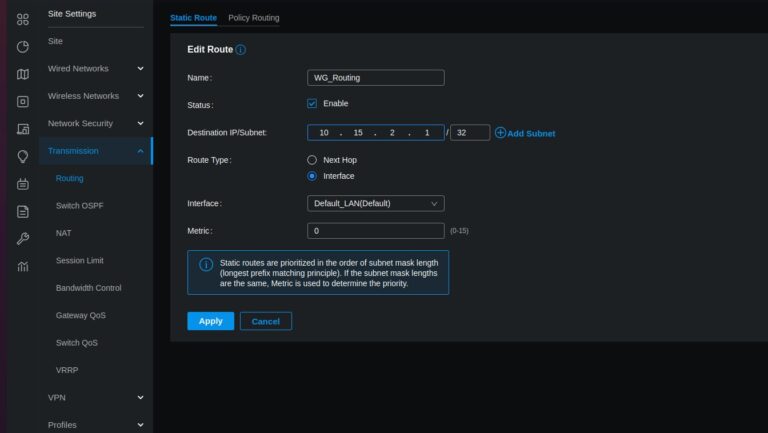The image size is (768, 433).
Task: Click the fourth IP octet field 1
Action: pyautogui.click(x=427, y=133)
